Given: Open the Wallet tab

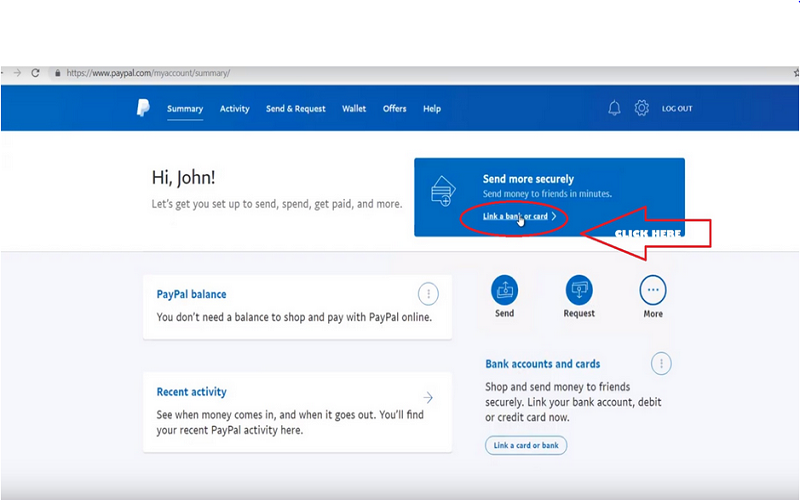Looking at the screenshot, I should [x=354, y=109].
